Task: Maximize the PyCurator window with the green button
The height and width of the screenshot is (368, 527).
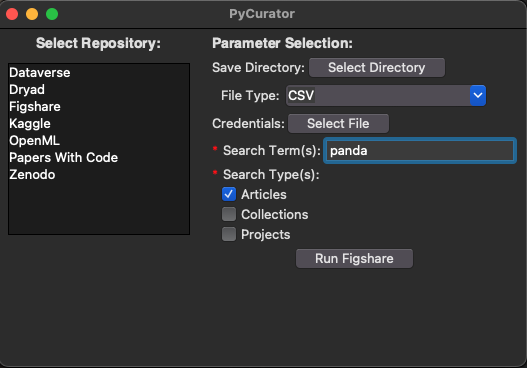Action: [52, 14]
